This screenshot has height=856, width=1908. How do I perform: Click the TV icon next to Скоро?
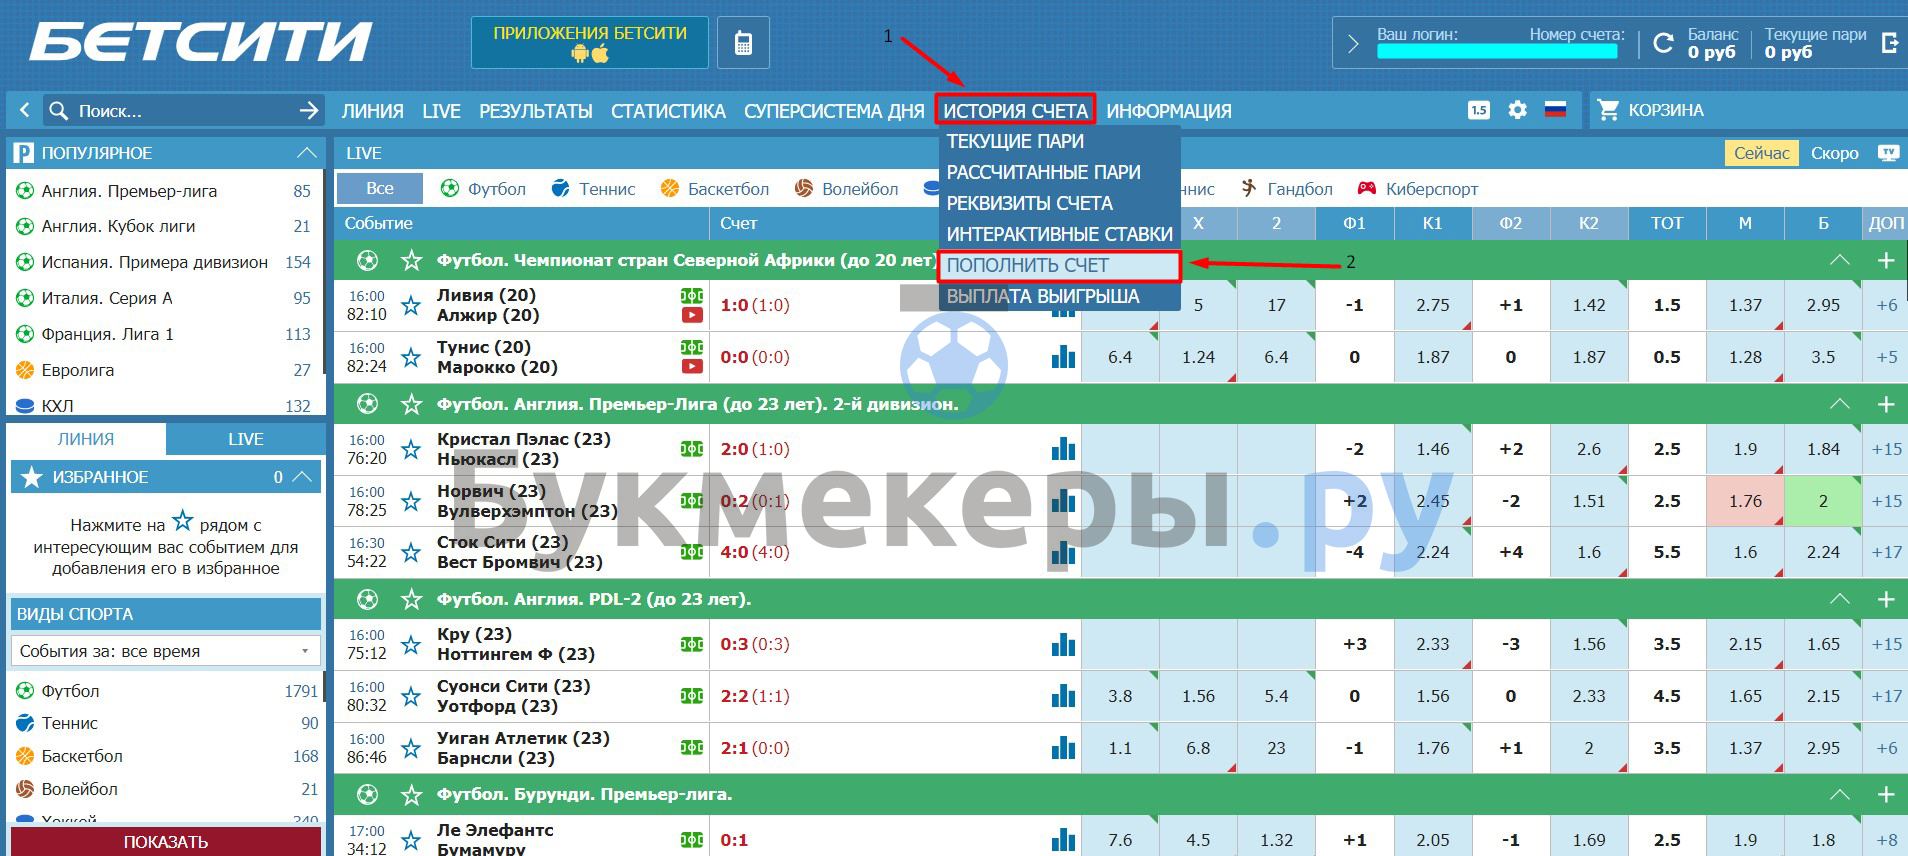pos(1888,153)
